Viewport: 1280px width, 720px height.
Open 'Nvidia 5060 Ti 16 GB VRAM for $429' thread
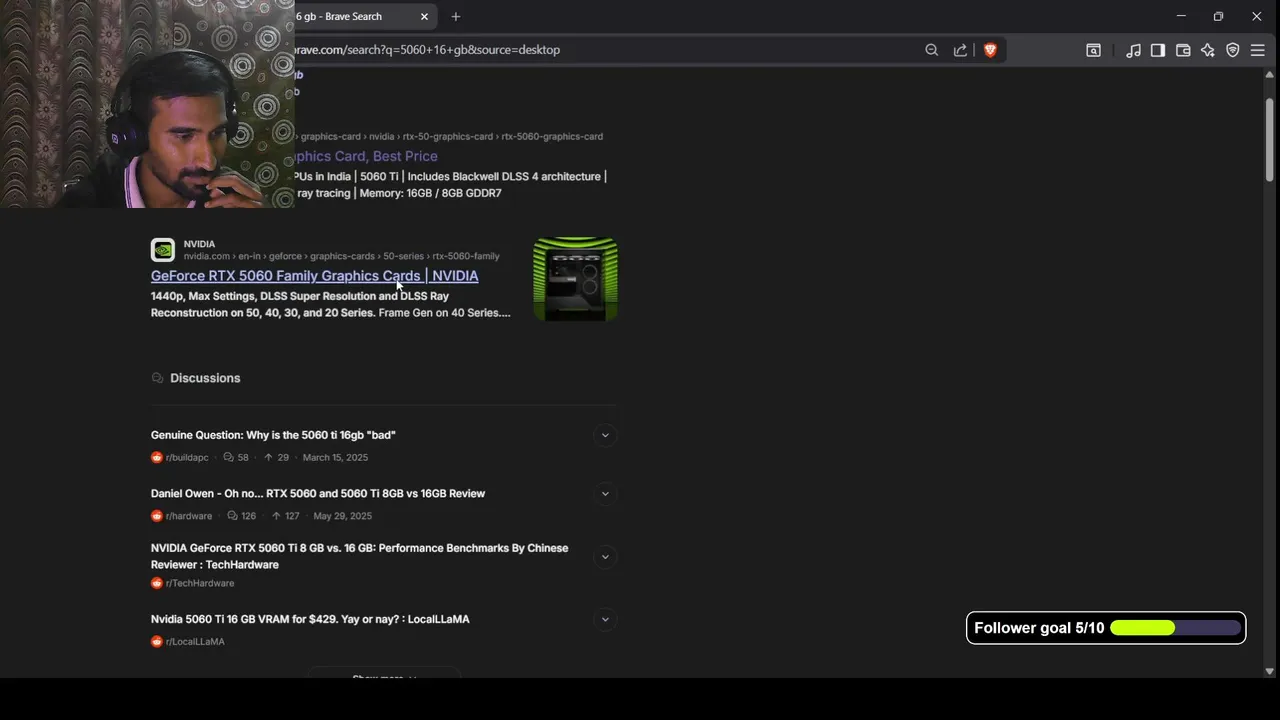(x=310, y=619)
